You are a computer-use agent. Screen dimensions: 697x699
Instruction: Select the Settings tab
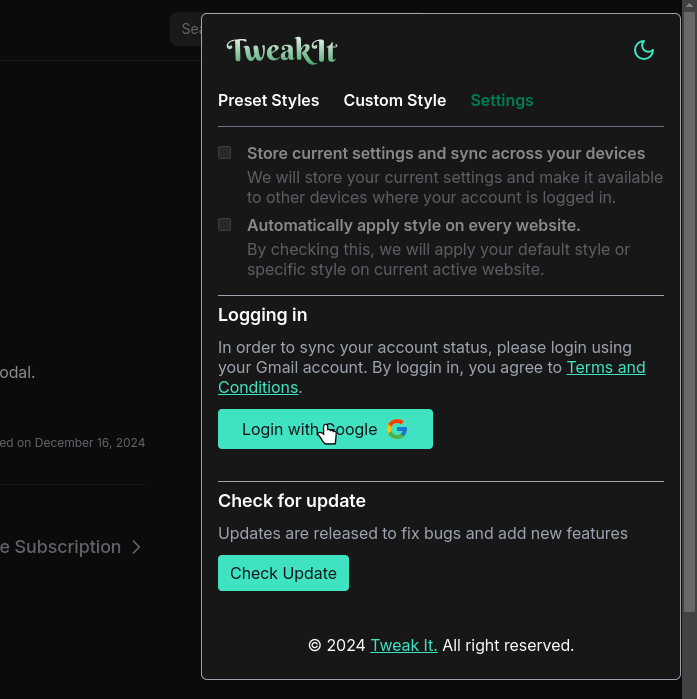[502, 100]
